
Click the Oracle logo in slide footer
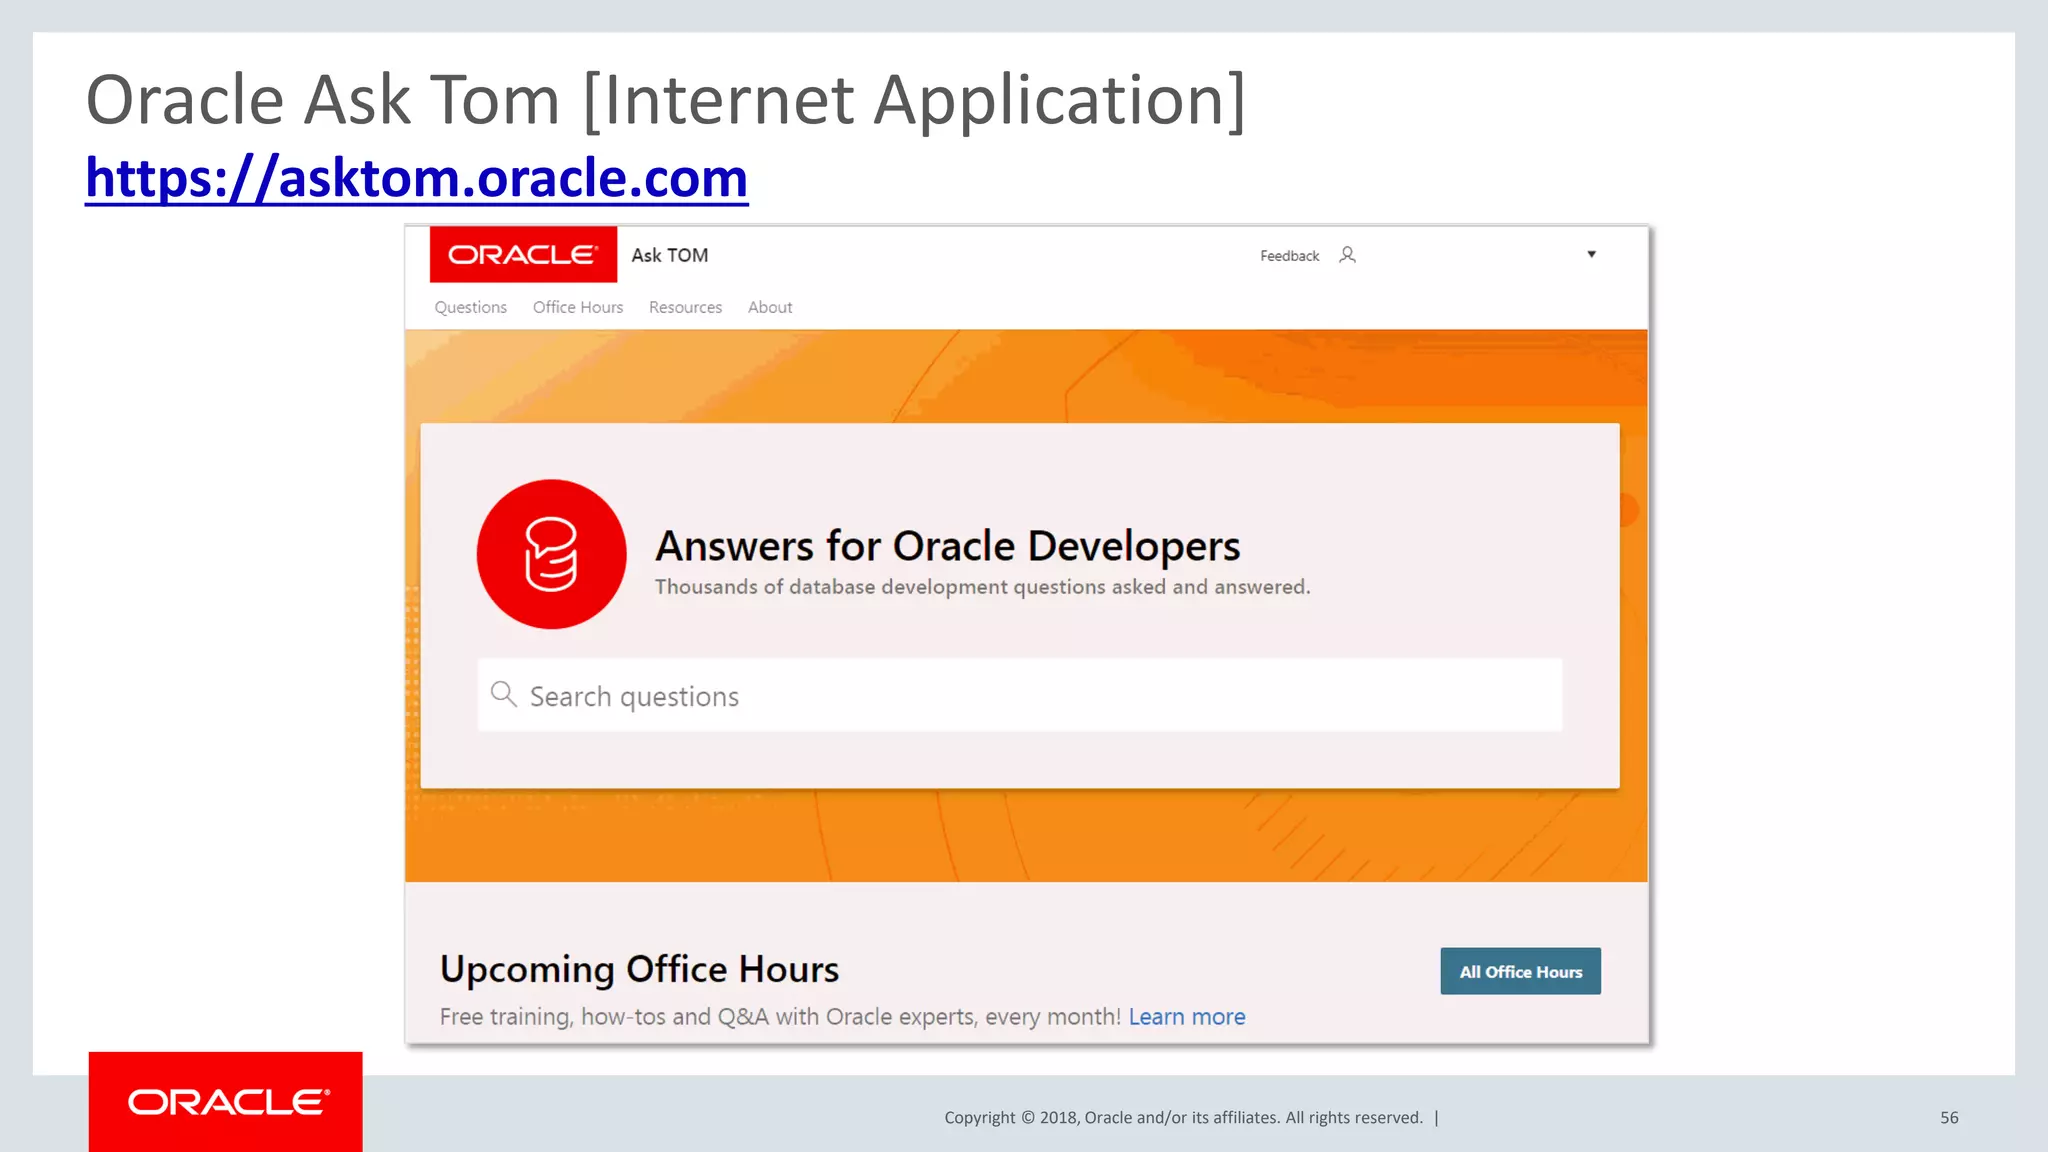point(225,1102)
